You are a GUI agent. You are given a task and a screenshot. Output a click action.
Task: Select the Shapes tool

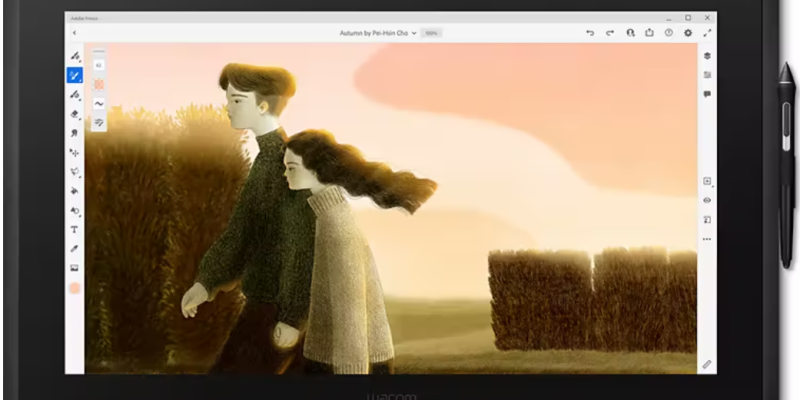[x=74, y=211]
